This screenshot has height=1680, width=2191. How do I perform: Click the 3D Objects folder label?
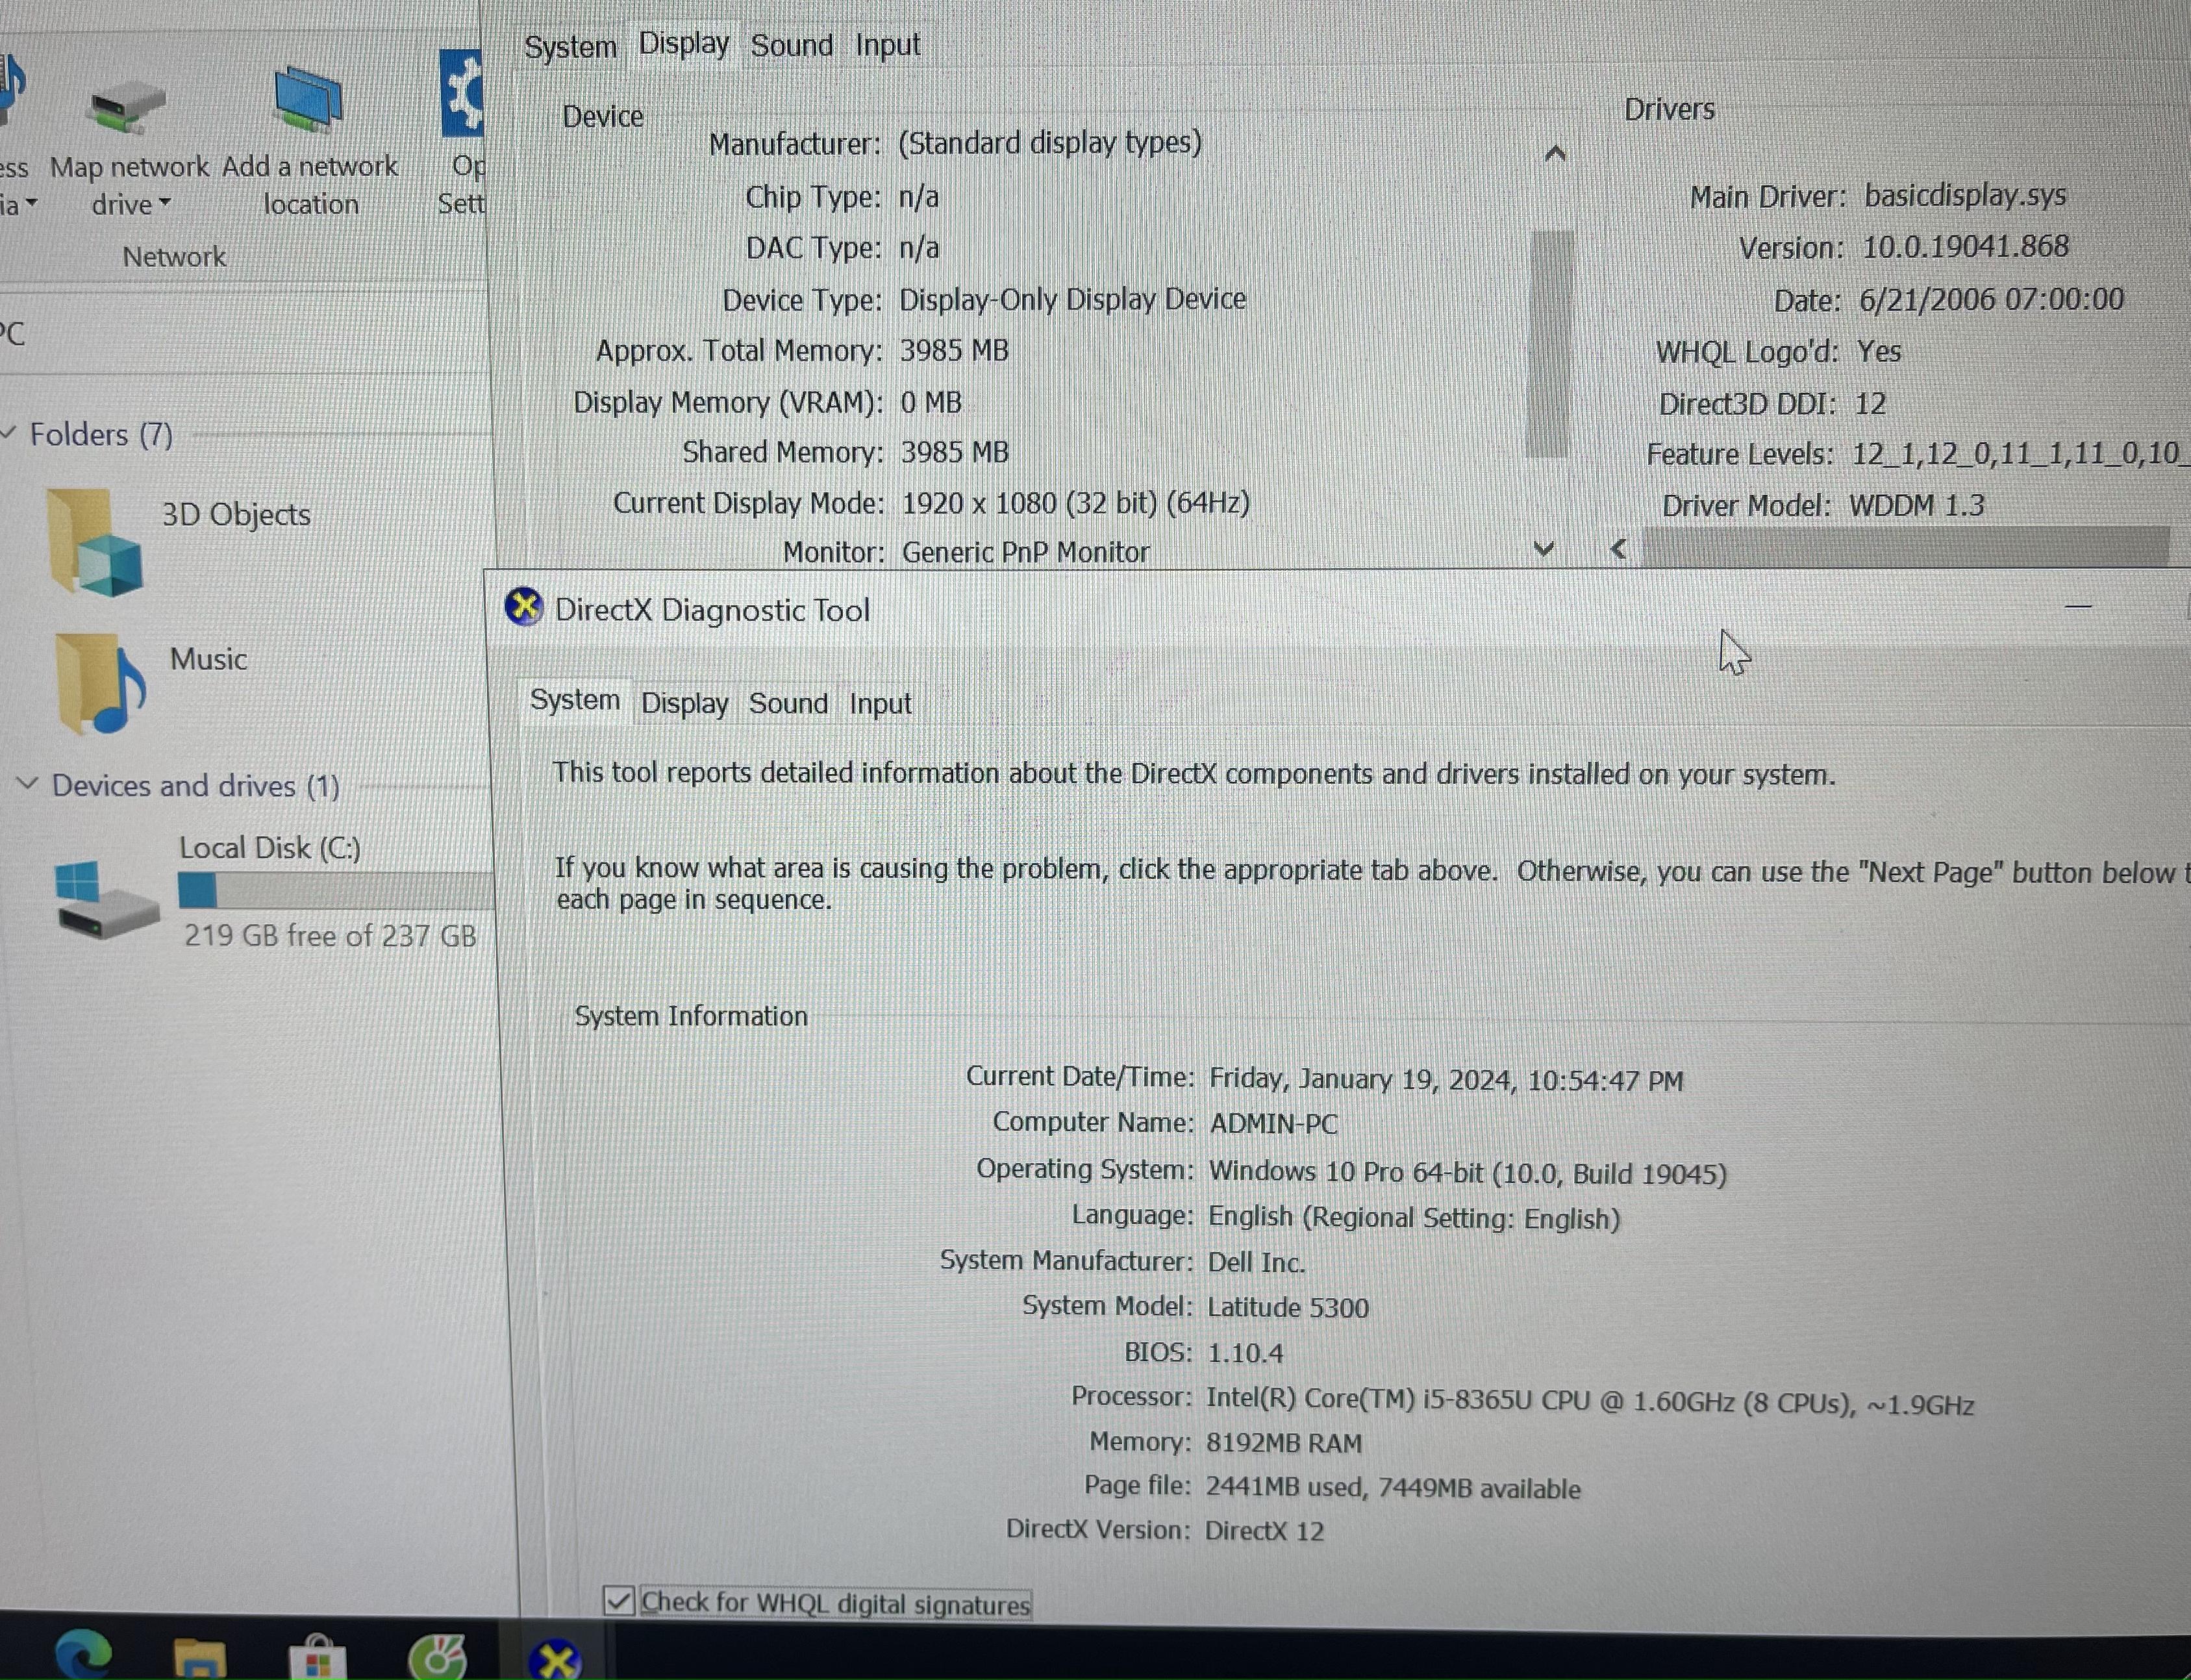coord(236,514)
